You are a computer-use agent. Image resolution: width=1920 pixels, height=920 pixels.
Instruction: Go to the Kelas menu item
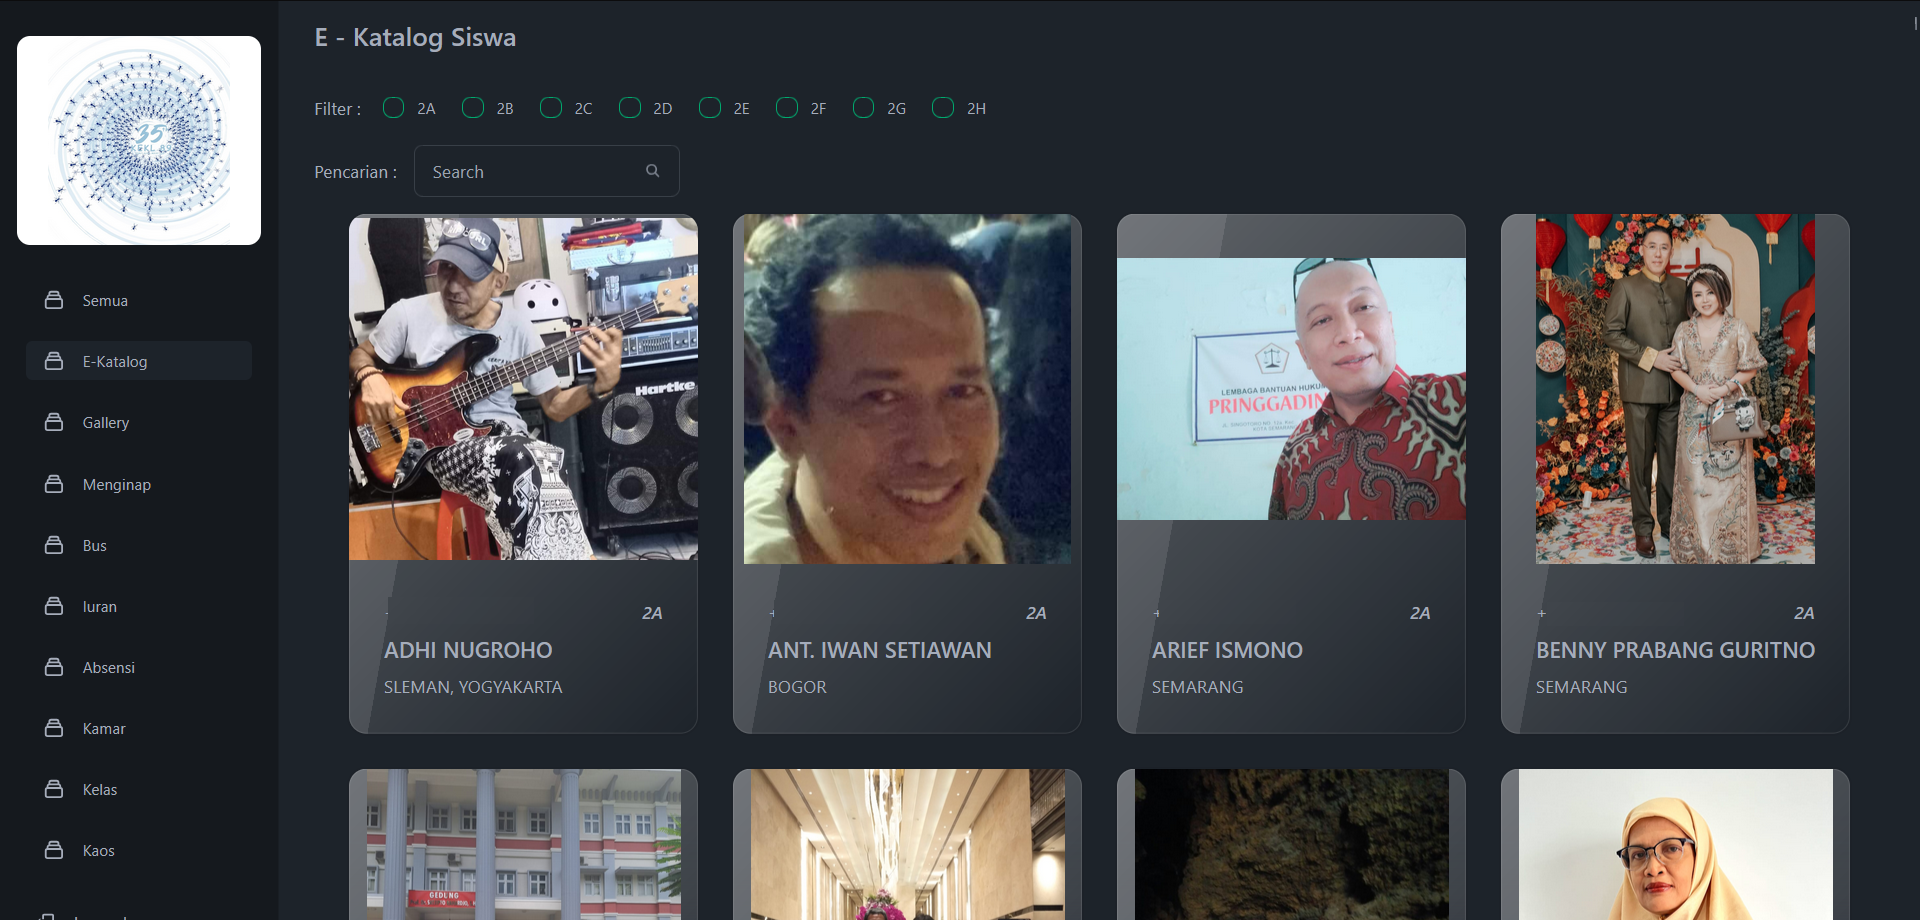100,789
